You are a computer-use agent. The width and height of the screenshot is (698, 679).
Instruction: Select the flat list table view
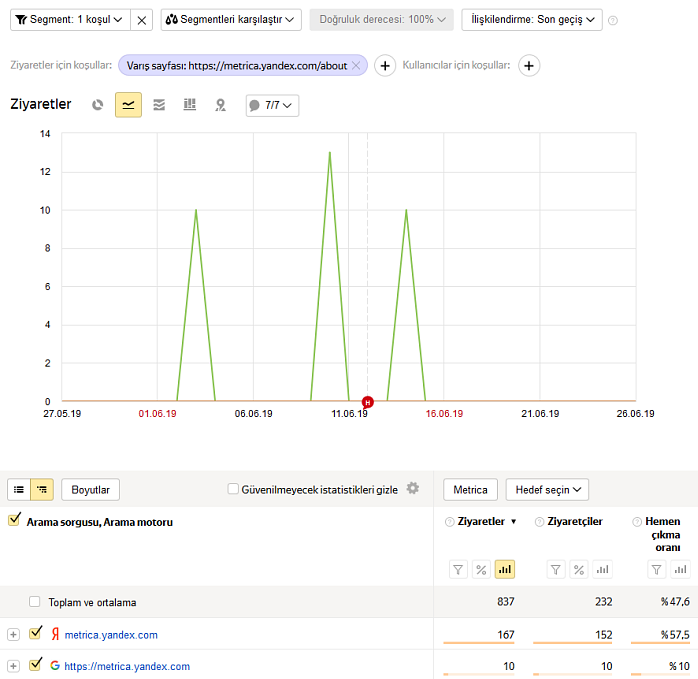tap(19, 490)
